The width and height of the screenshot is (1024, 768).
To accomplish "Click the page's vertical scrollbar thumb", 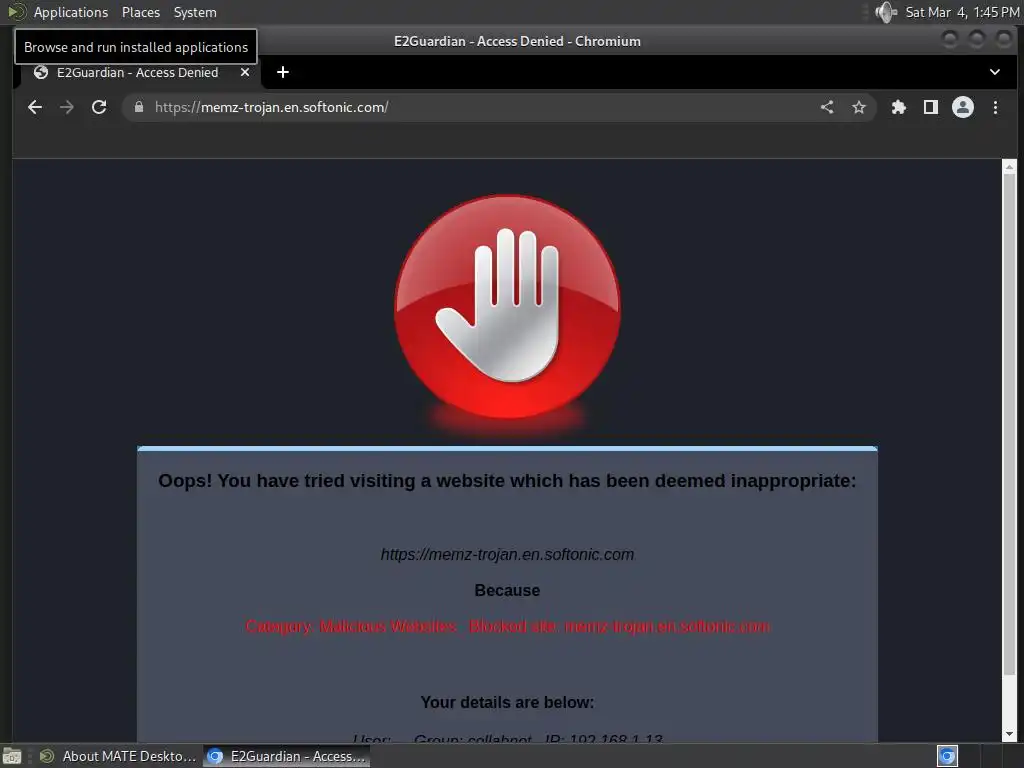I will tap(1009, 424).
